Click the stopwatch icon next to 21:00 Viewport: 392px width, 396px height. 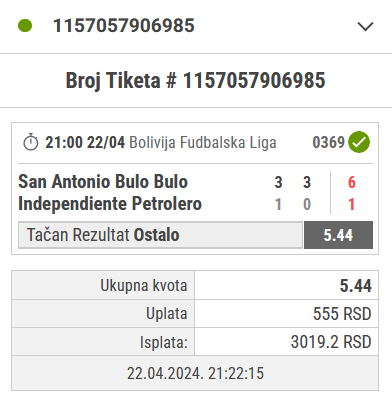[x=31, y=142]
